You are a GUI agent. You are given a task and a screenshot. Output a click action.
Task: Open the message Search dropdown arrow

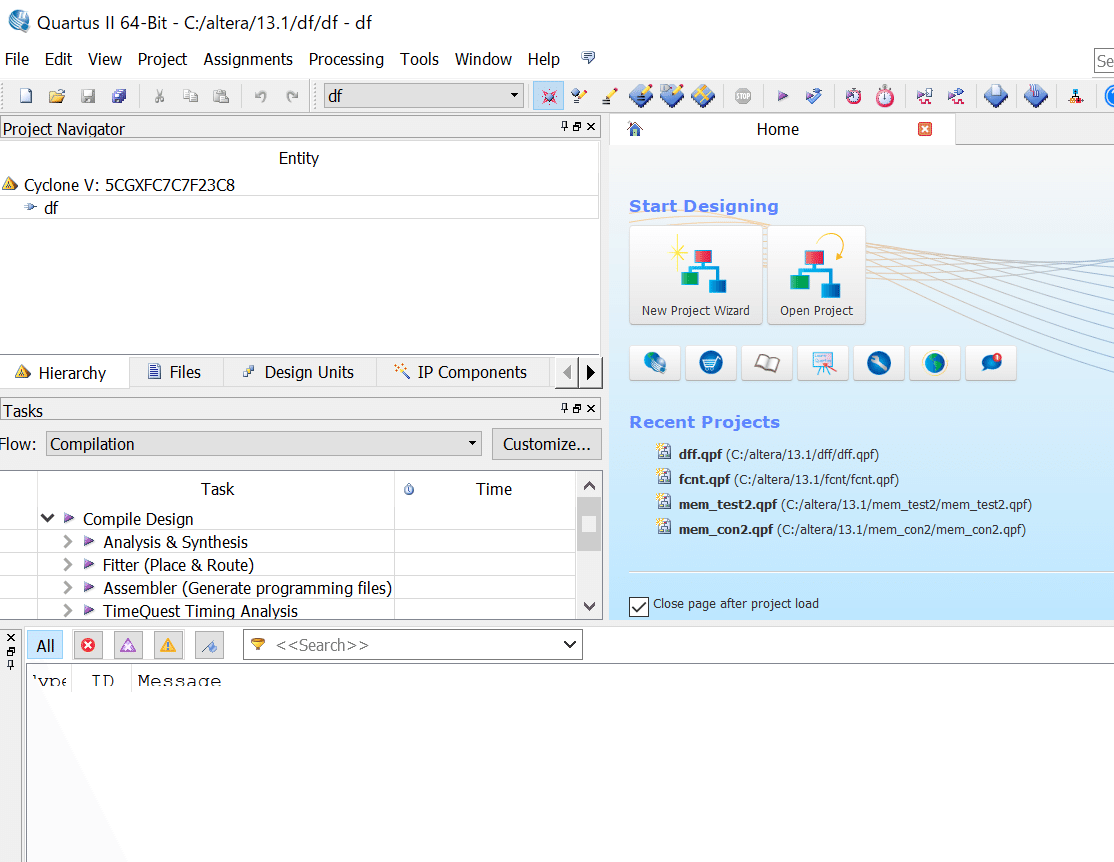point(570,645)
